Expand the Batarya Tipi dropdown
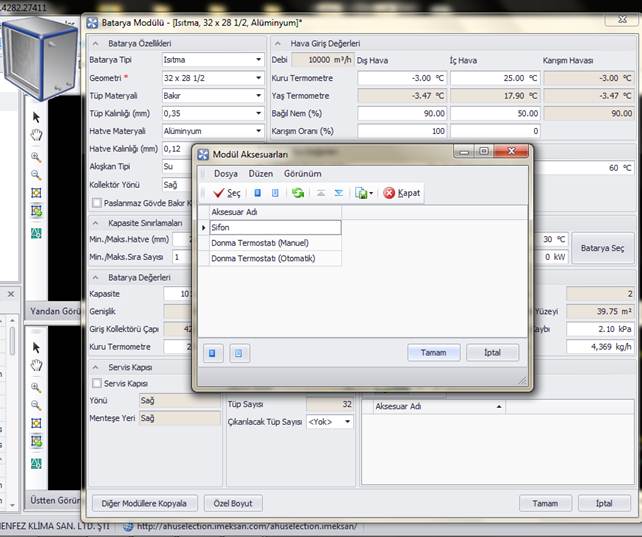642x537 pixels. coord(258,60)
